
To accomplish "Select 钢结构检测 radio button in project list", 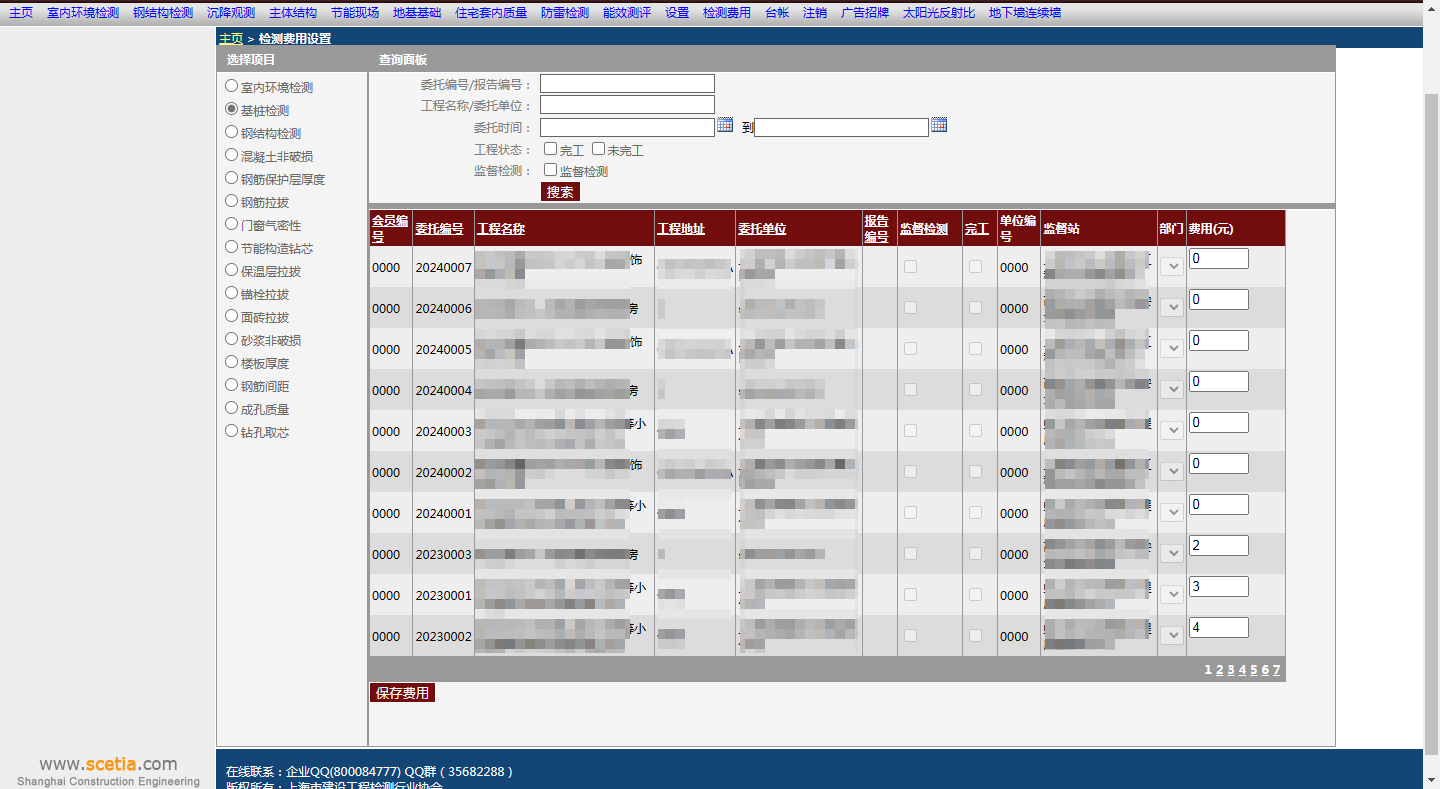I will coord(232,132).
